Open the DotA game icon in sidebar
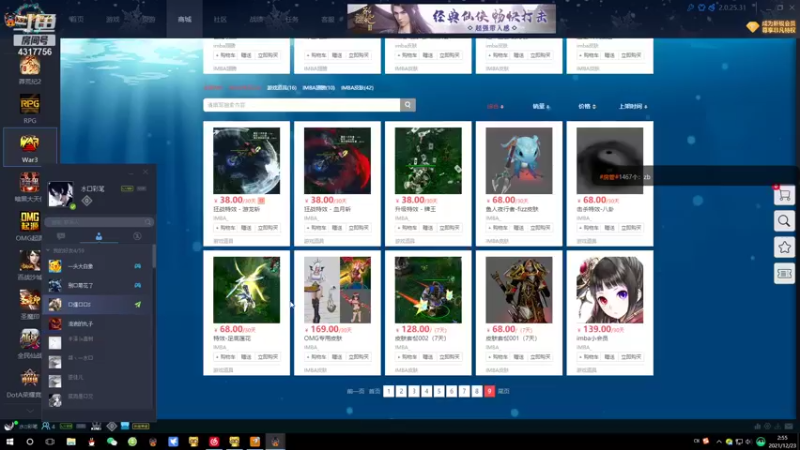This screenshot has height=450, width=800. point(30,379)
